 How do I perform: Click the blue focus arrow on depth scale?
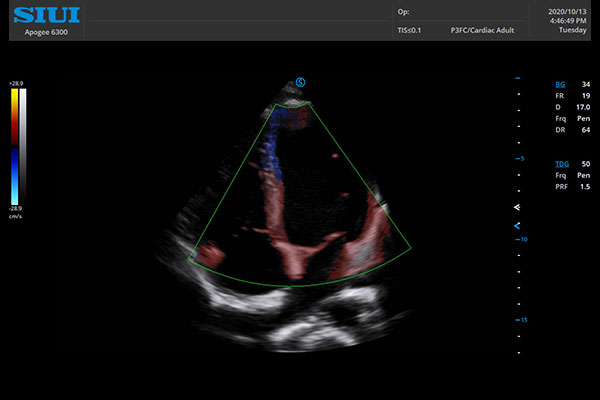517,226
